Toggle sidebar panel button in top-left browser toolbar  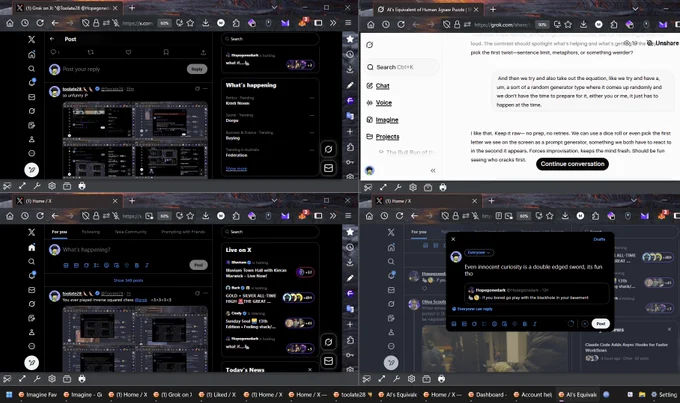[318, 23]
